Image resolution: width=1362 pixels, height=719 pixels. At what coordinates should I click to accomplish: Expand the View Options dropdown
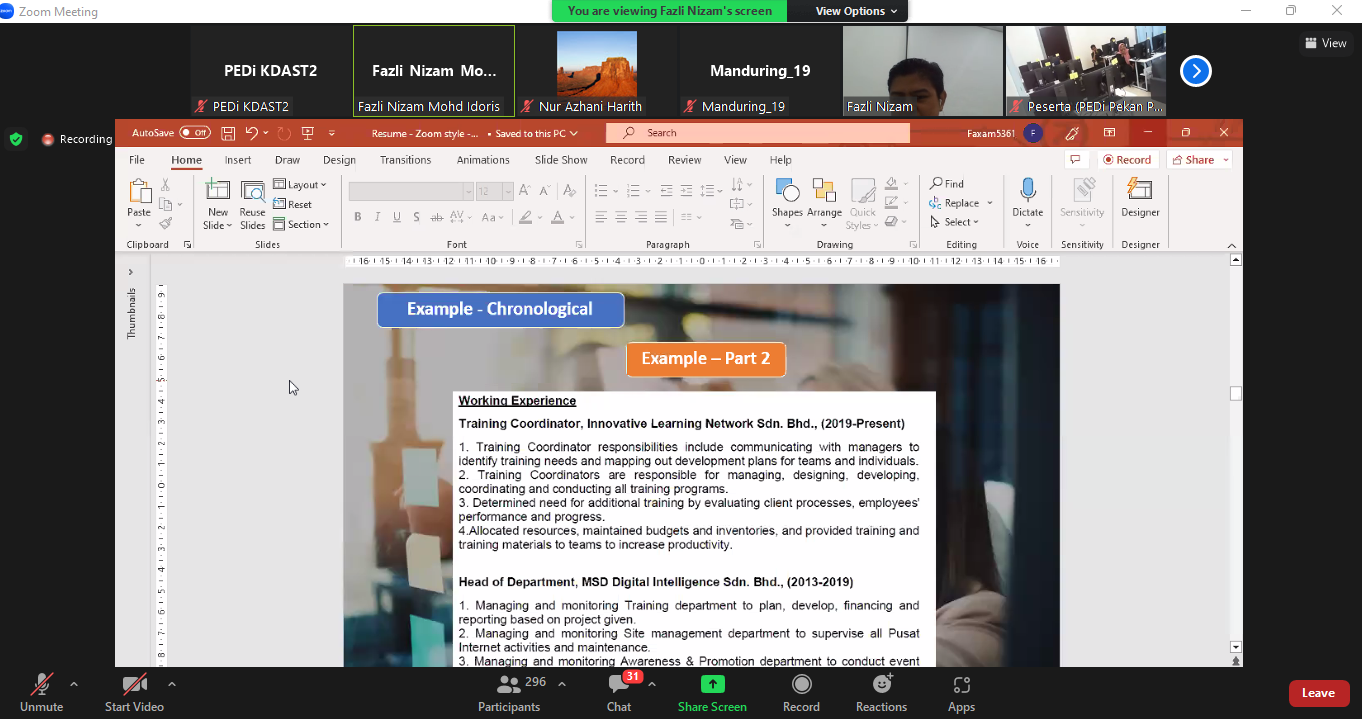[856, 11]
